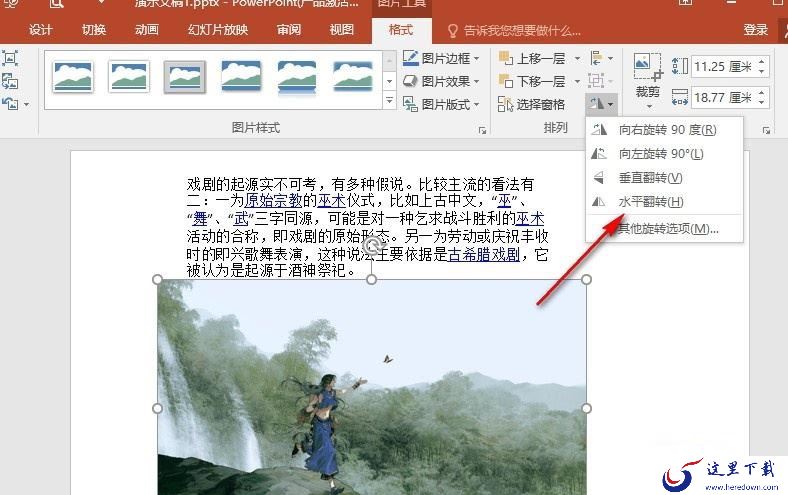
Task: Open 其他旋转选项 dialog
Action: coord(664,229)
